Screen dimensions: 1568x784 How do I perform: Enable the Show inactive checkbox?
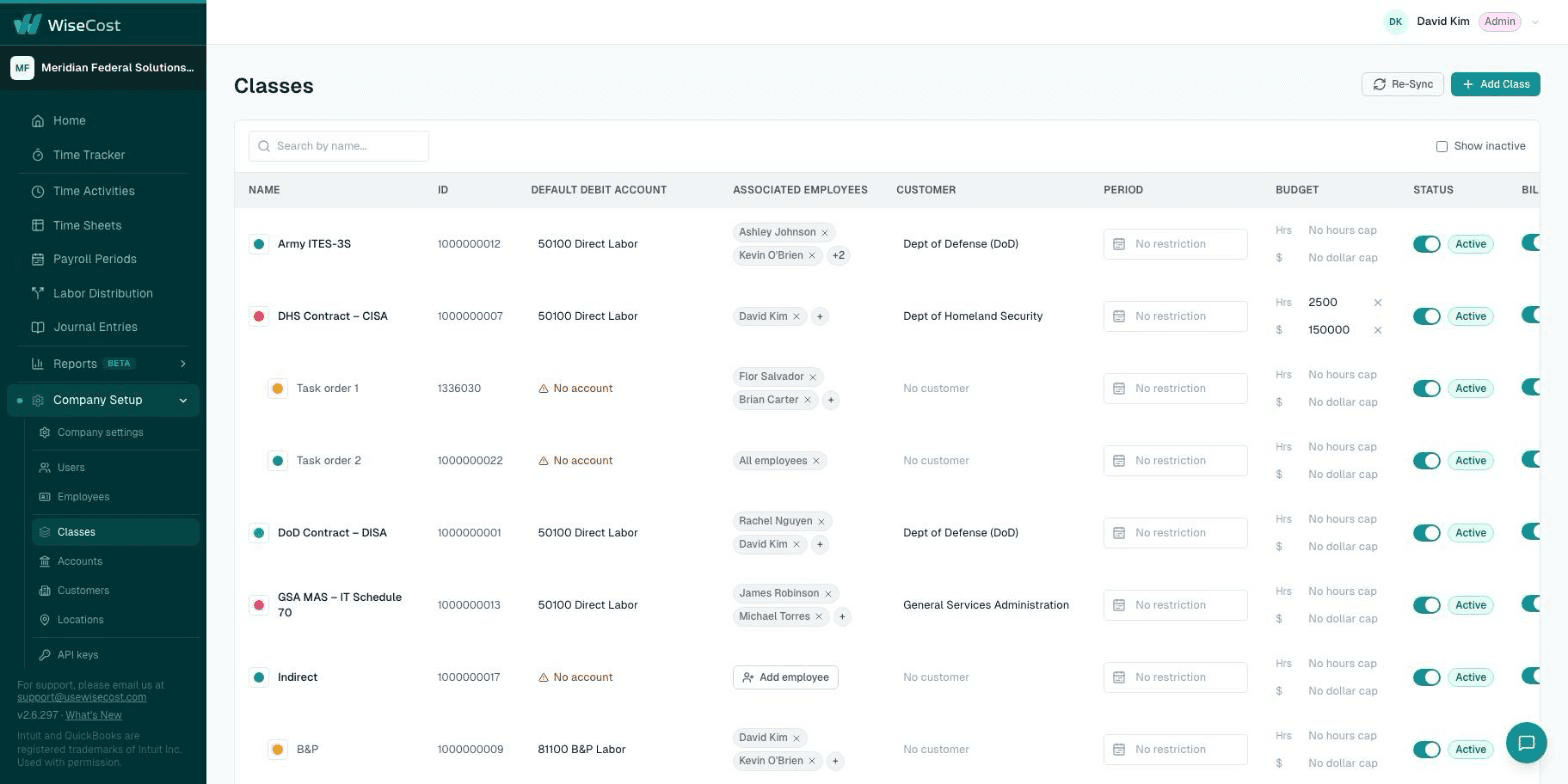click(x=1442, y=147)
